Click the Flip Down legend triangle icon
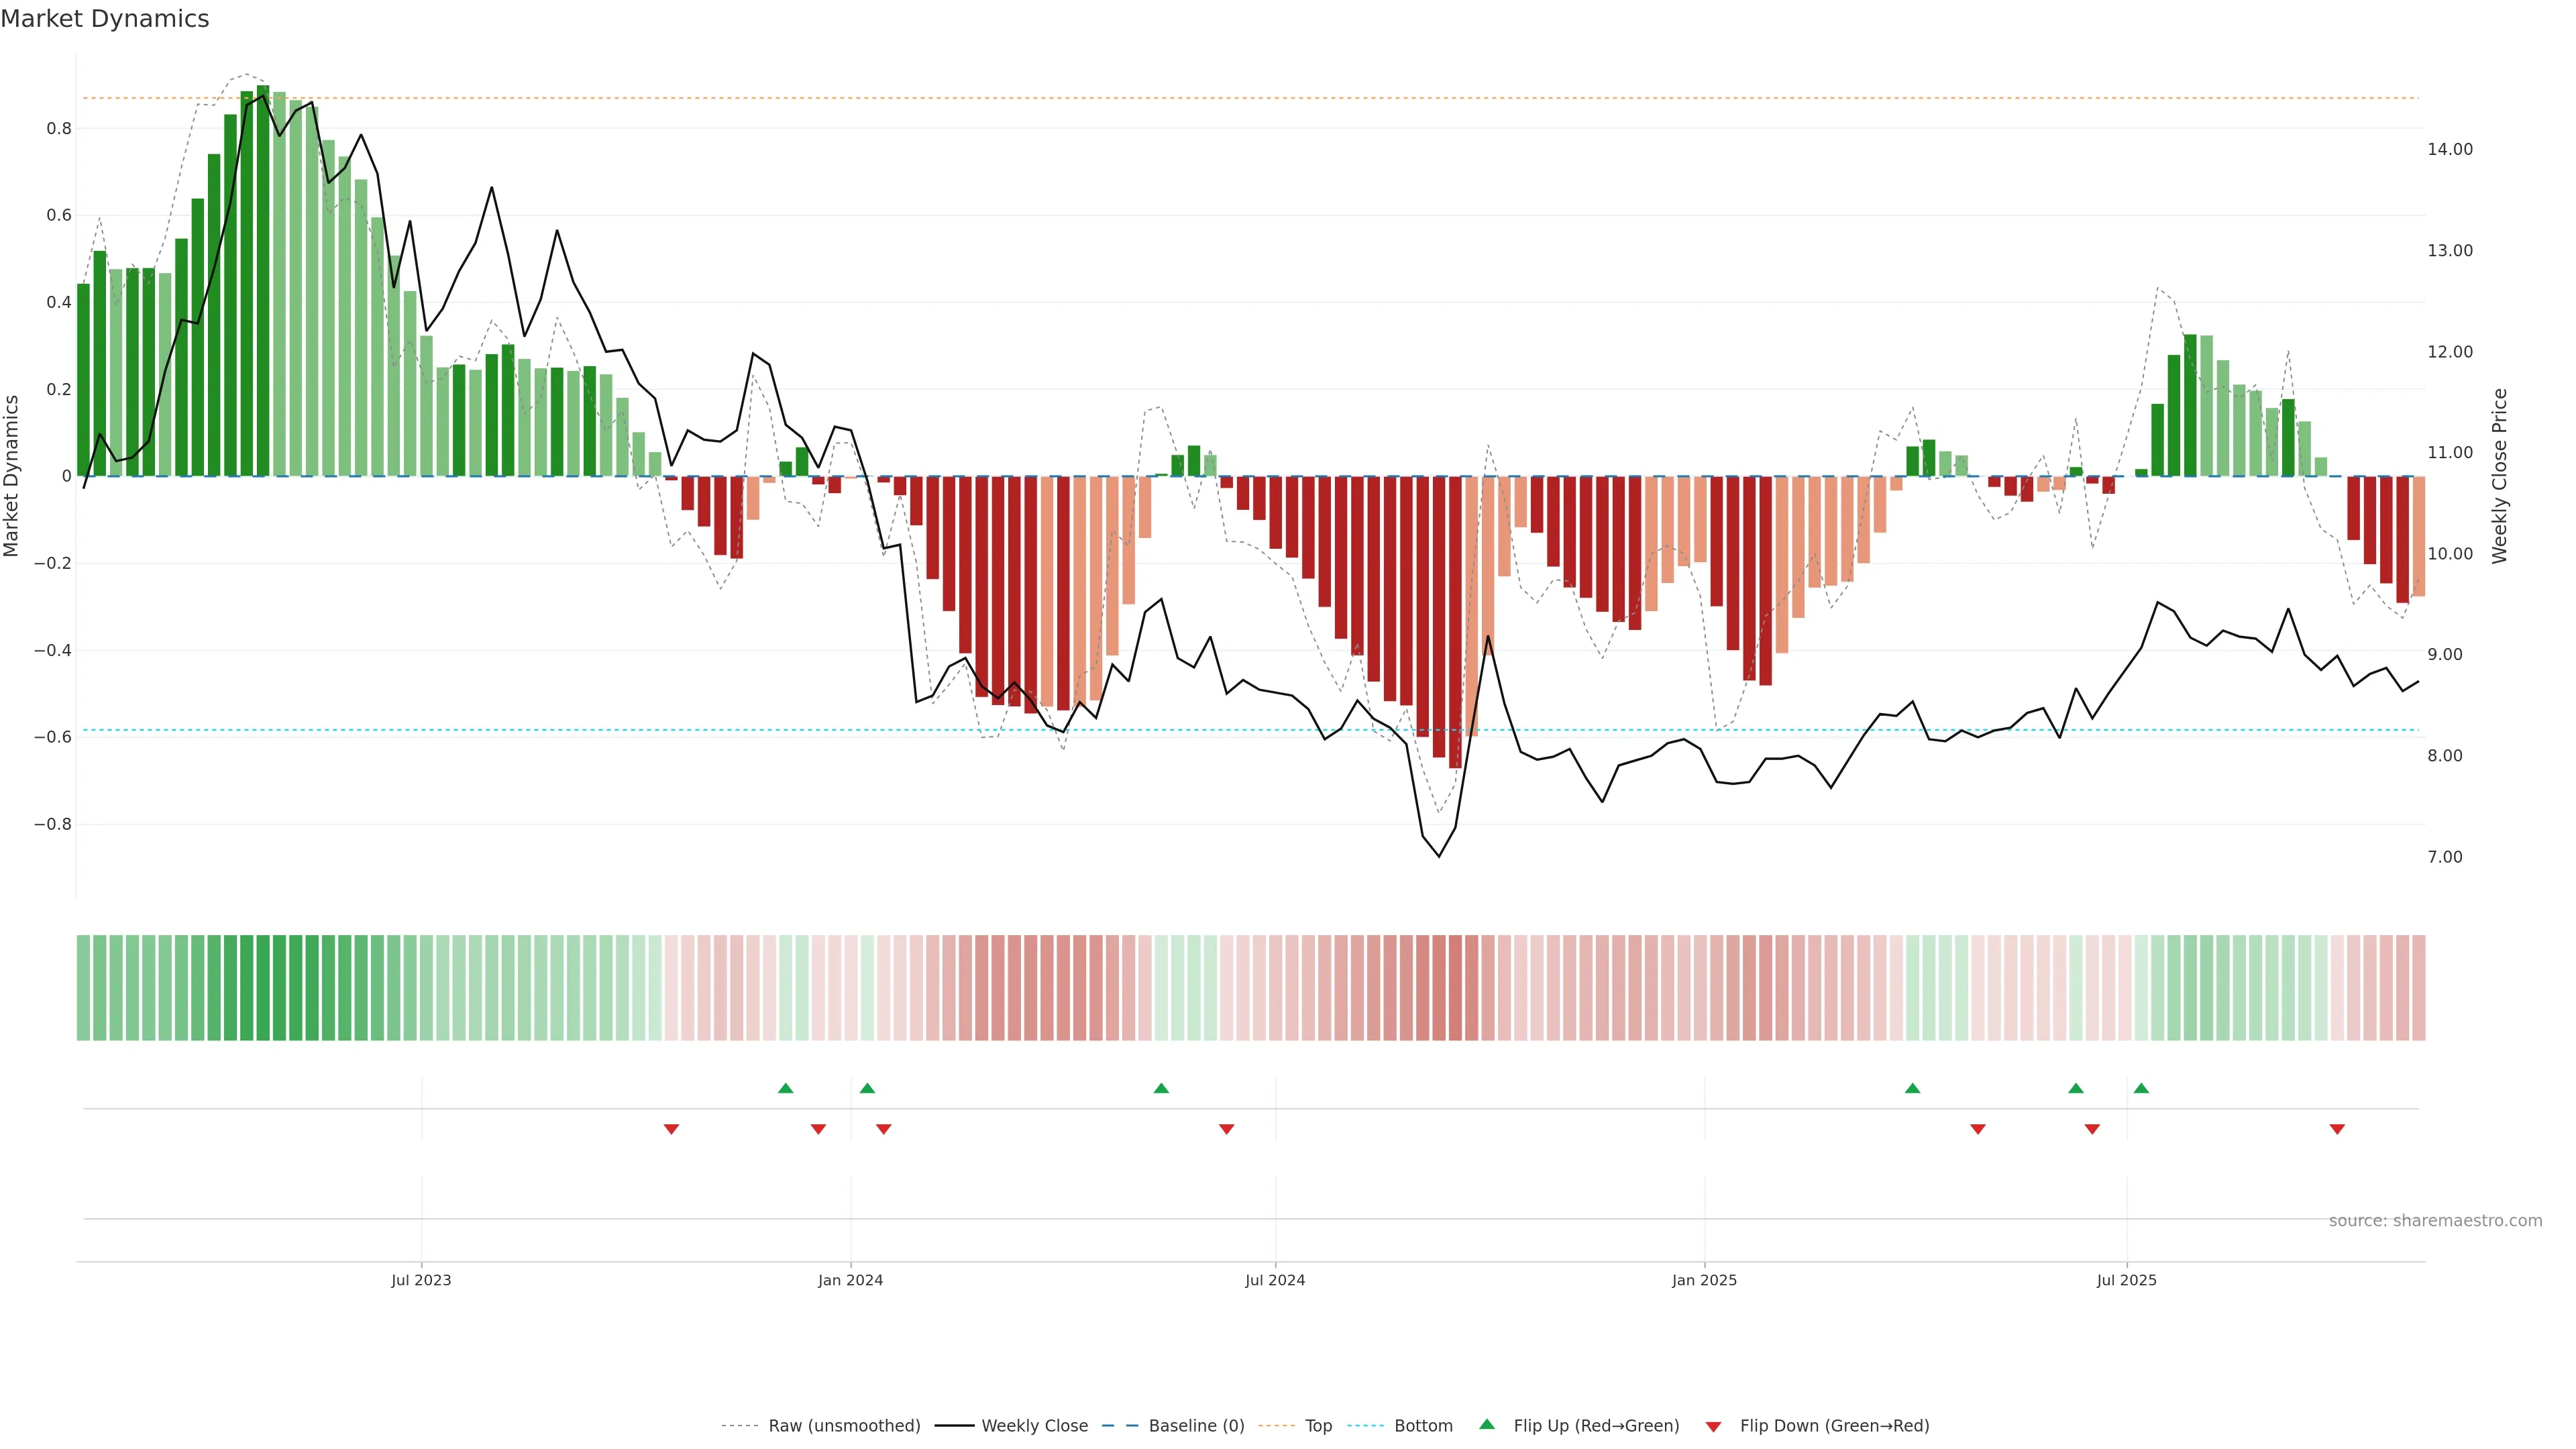 pos(1713,1426)
